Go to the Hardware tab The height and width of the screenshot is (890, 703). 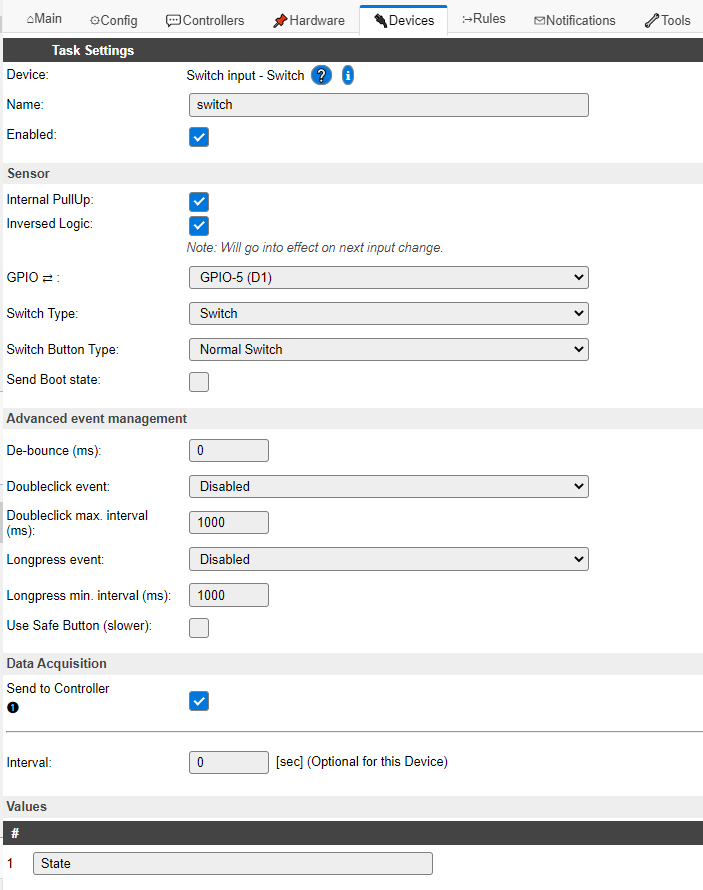click(x=309, y=20)
